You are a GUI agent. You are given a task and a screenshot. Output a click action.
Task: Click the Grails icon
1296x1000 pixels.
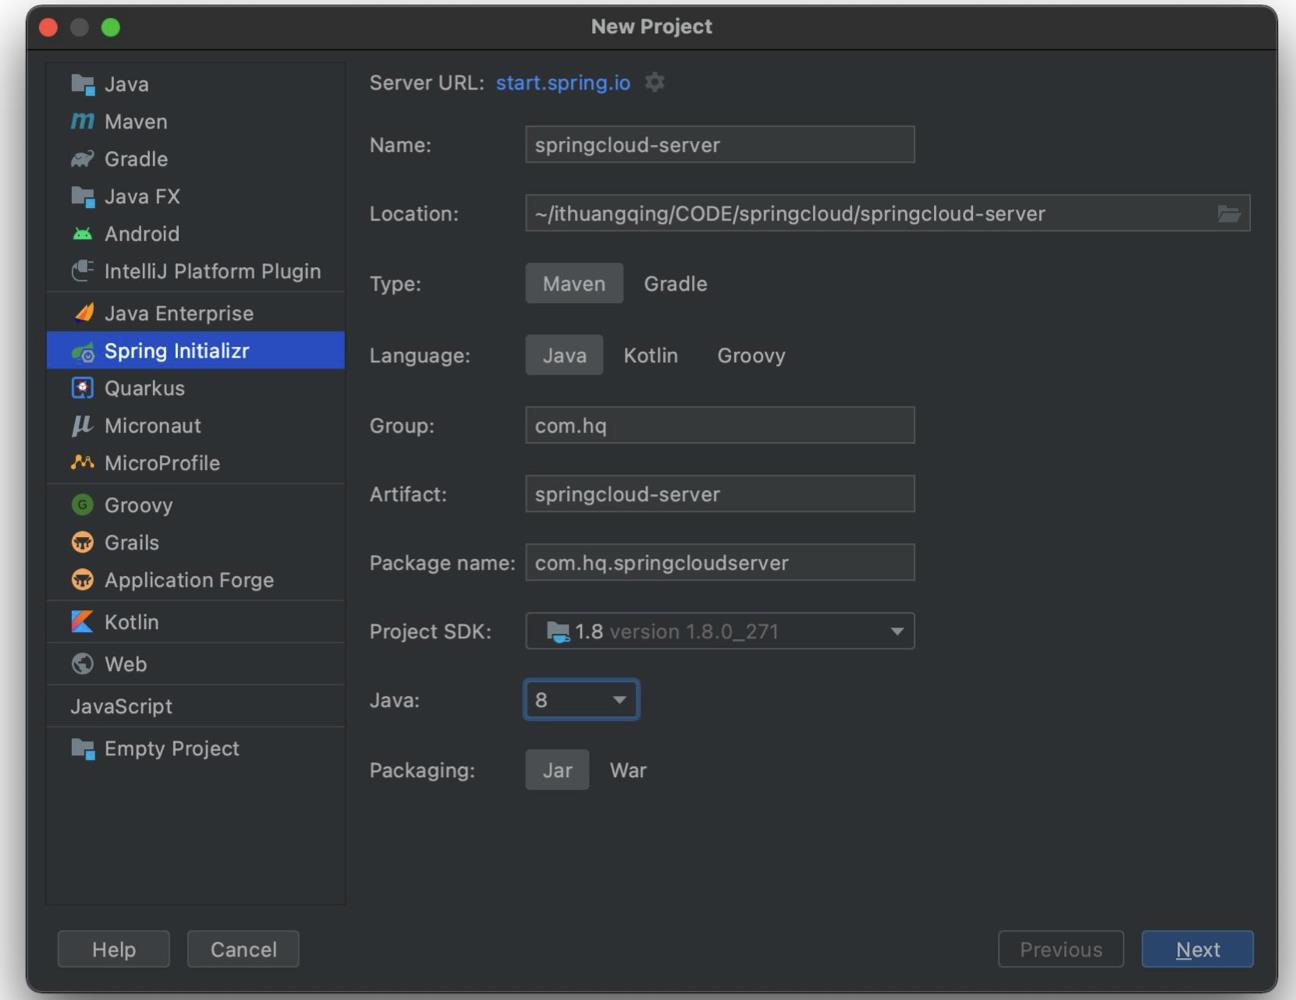click(82, 542)
